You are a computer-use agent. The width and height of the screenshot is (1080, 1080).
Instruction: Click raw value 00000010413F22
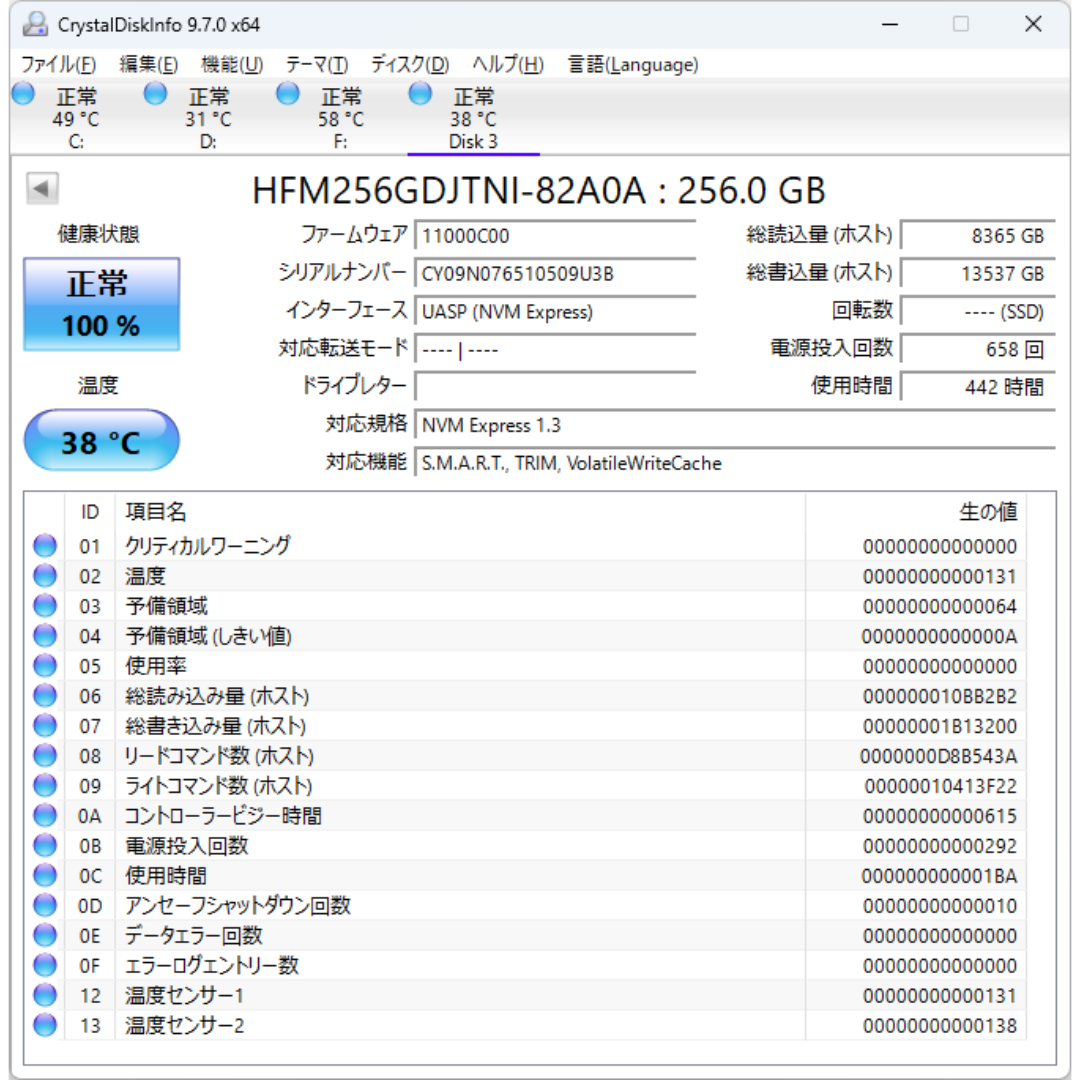[x=940, y=786]
